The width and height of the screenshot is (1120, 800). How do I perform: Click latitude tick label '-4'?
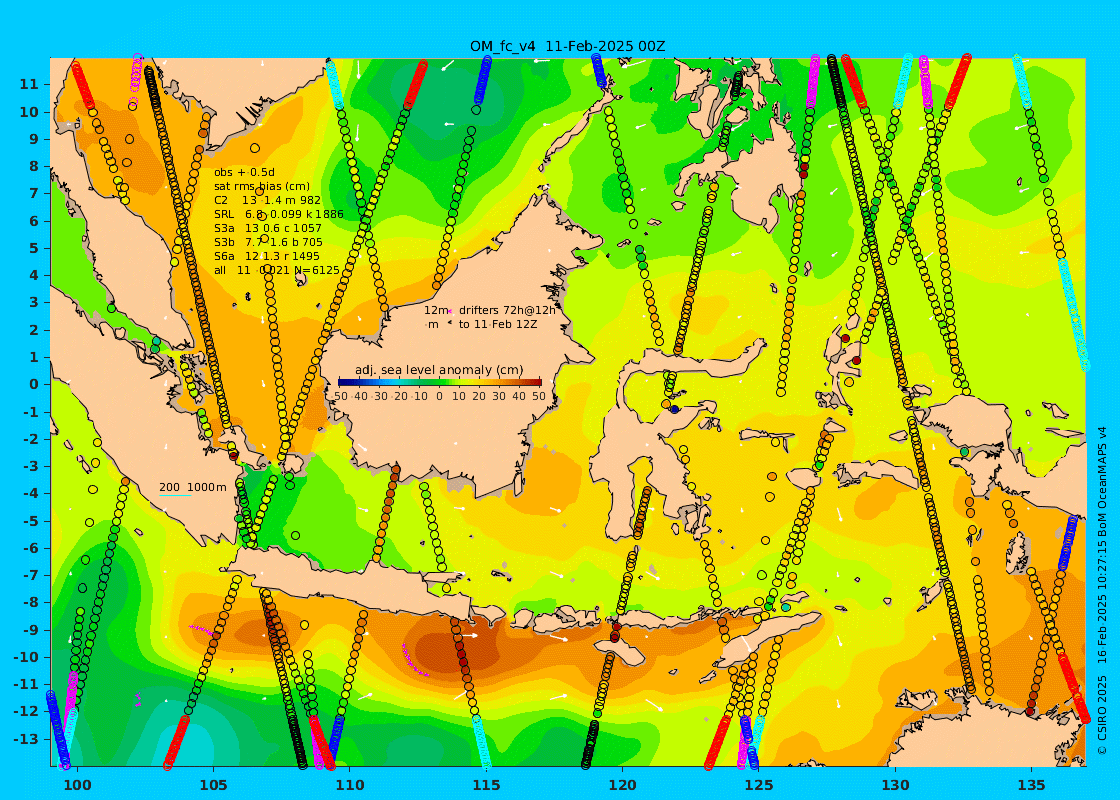coord(30,493)
